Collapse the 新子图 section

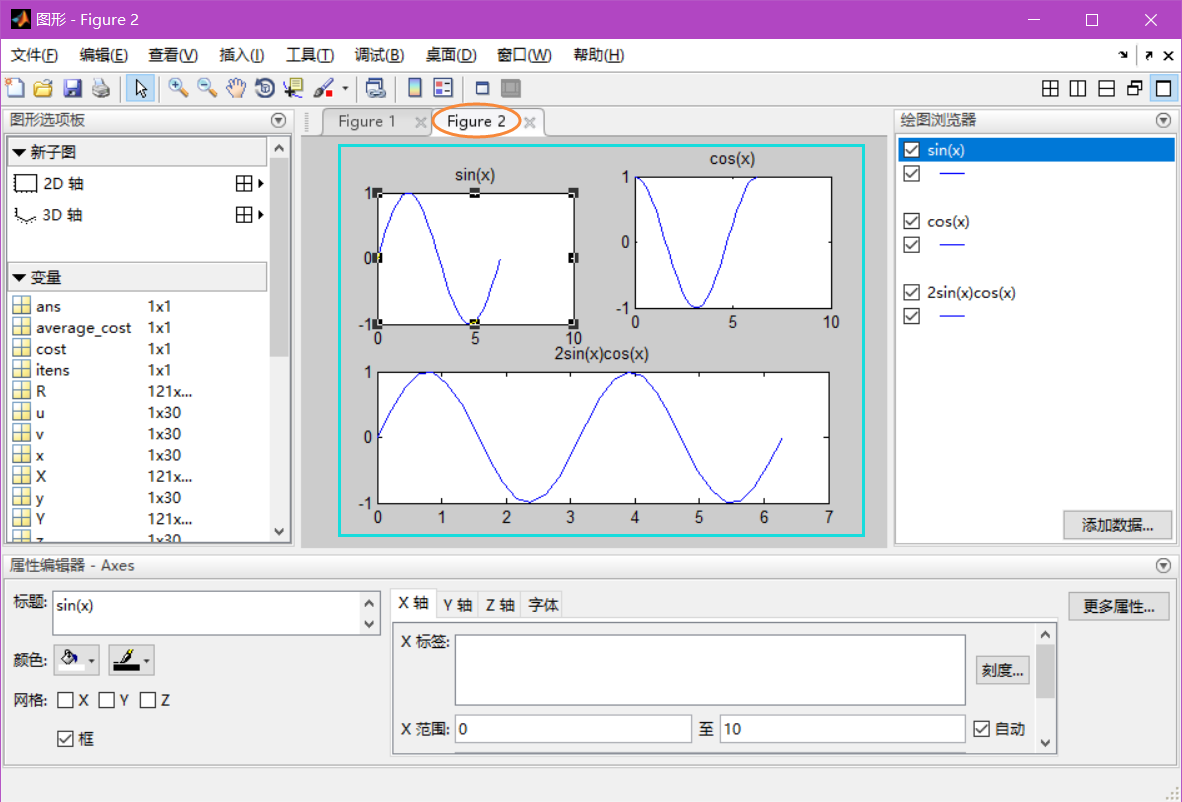[20, 152]
